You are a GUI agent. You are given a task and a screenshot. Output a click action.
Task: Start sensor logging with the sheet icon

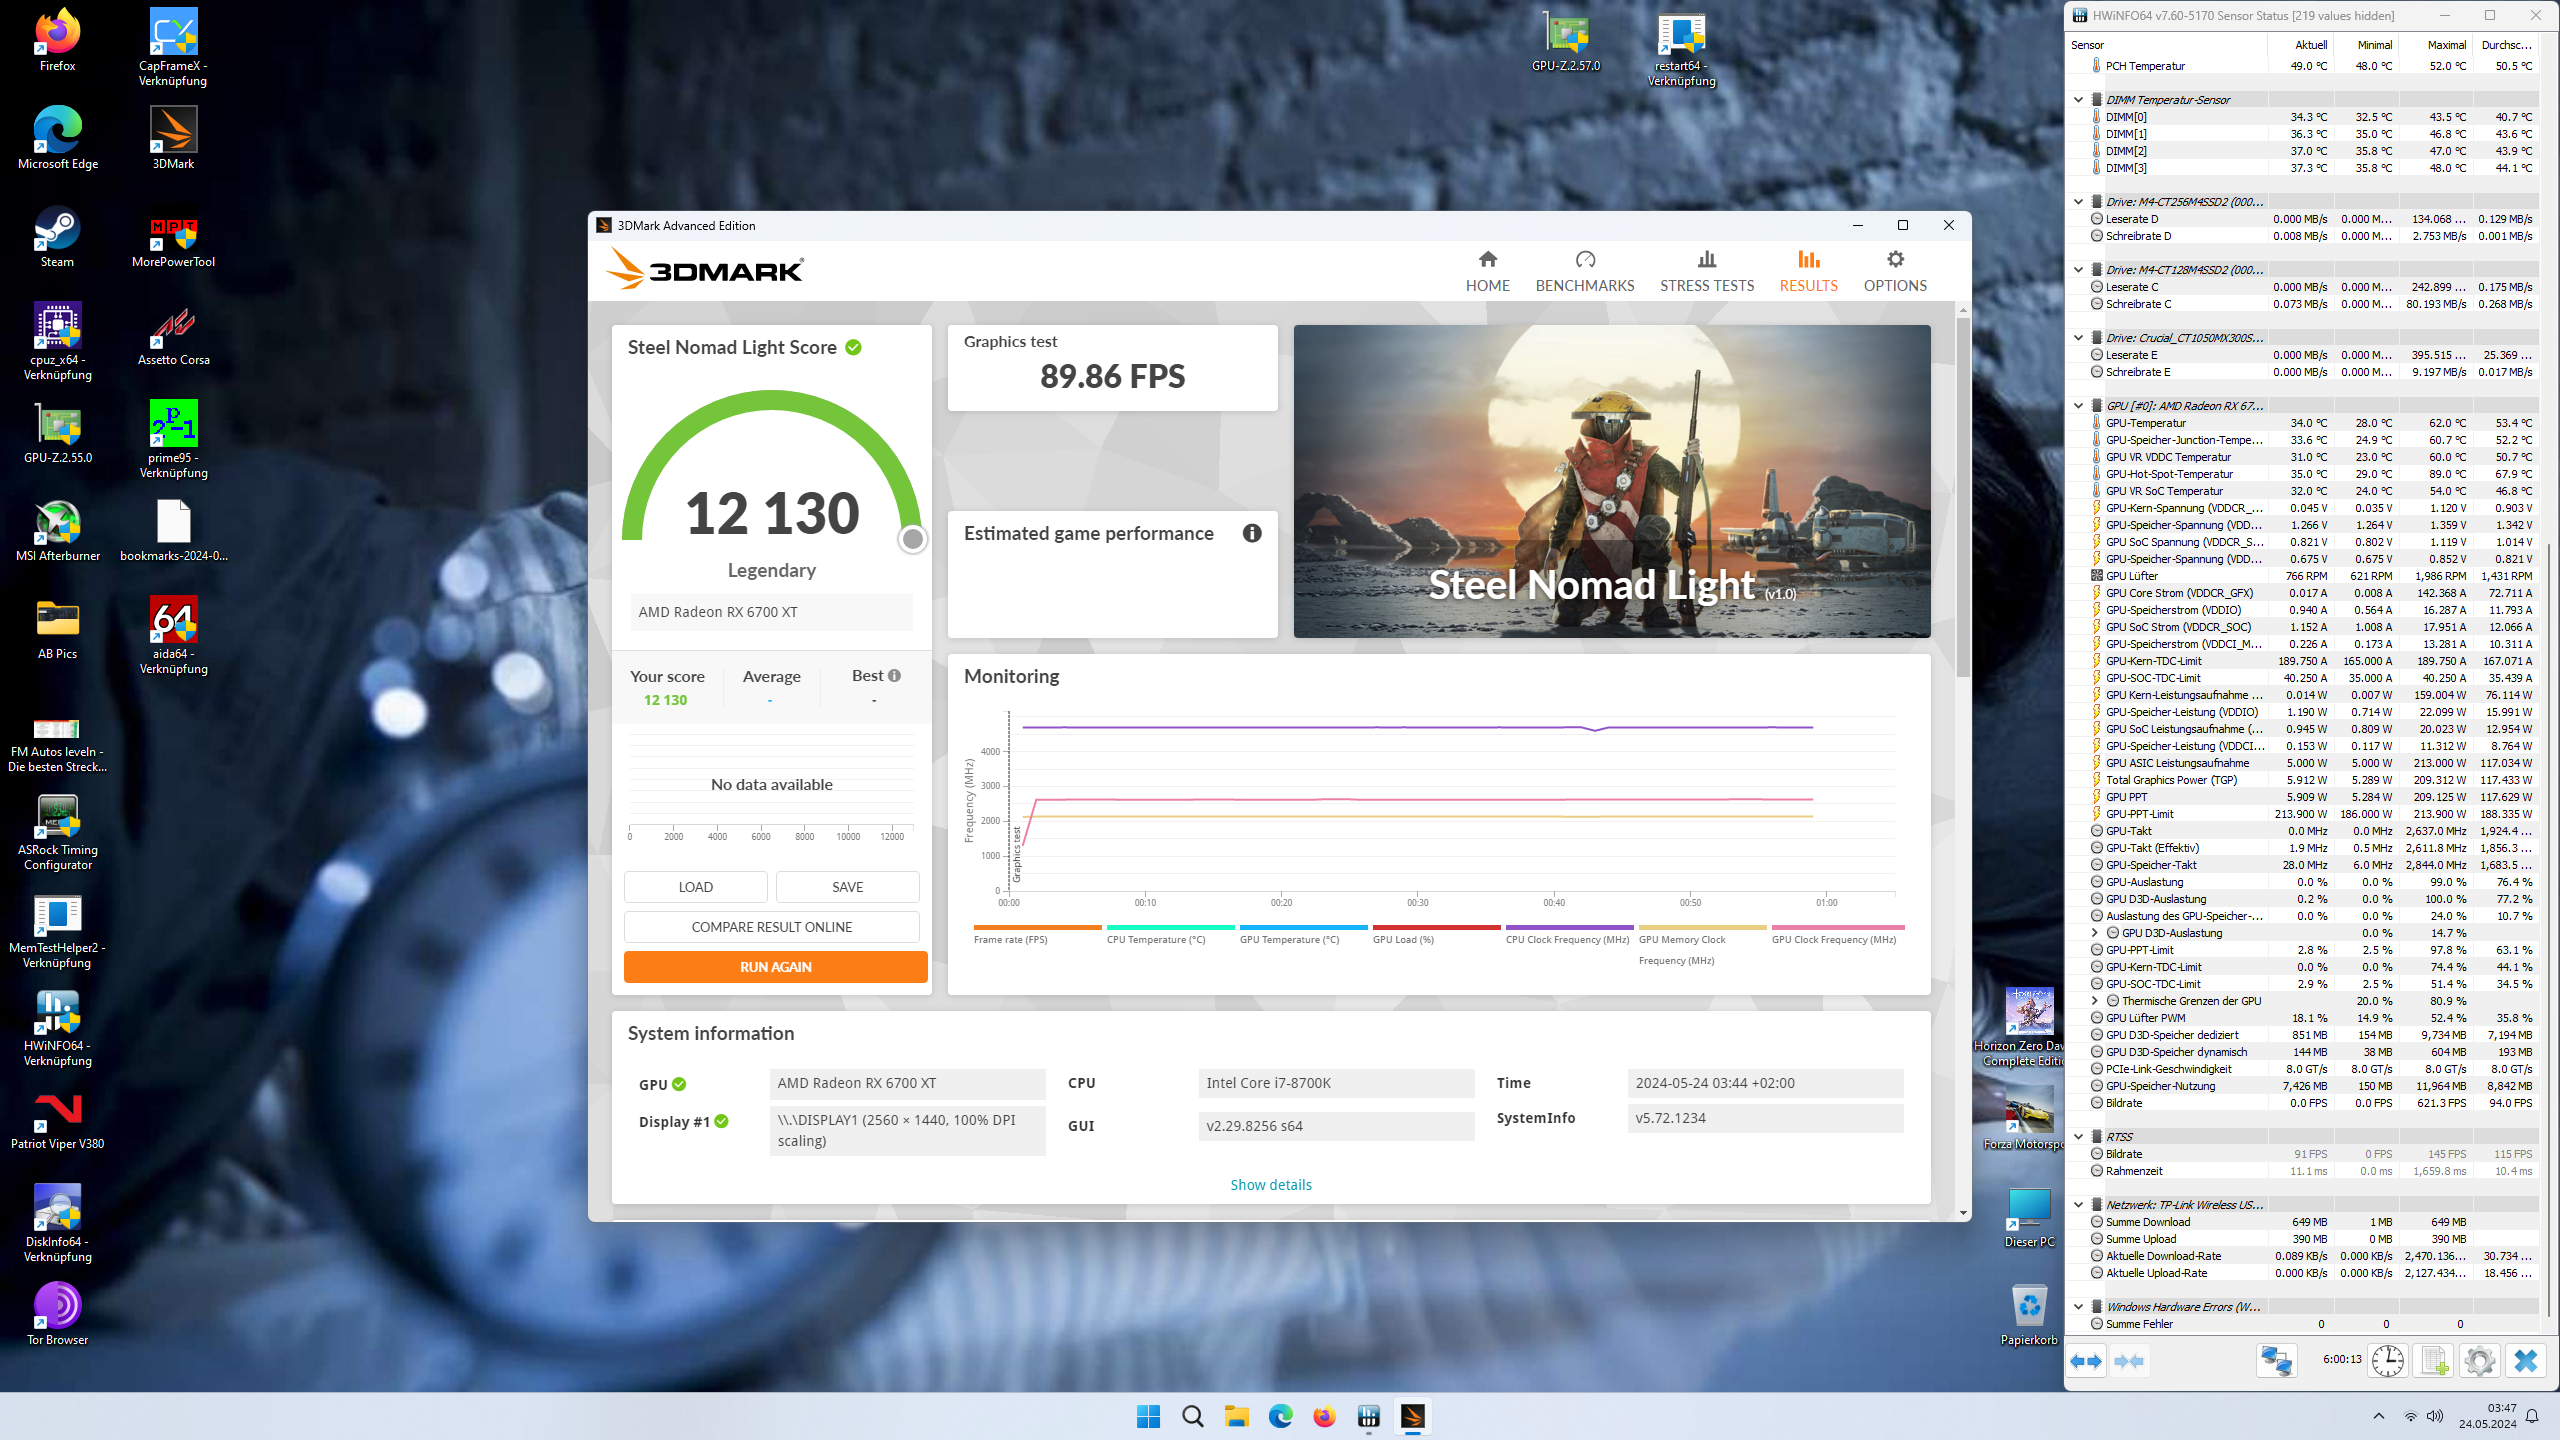tap(2434, 1361)
